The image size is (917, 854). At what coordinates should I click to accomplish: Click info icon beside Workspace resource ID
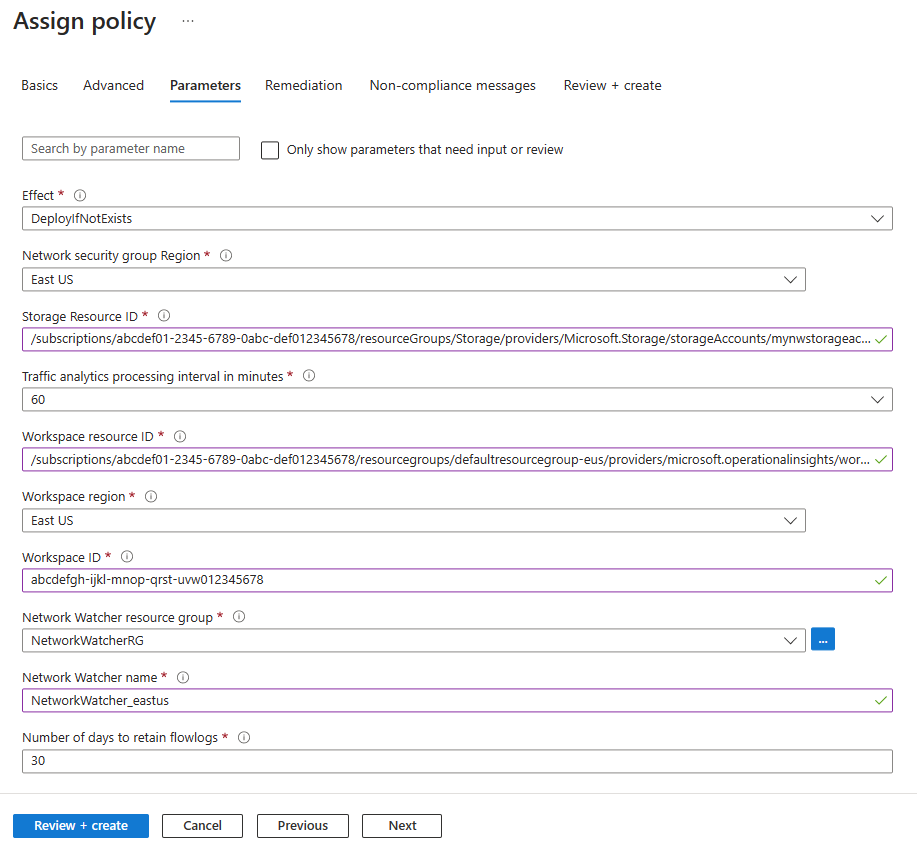pyautogui.click(x=180, y=437)
